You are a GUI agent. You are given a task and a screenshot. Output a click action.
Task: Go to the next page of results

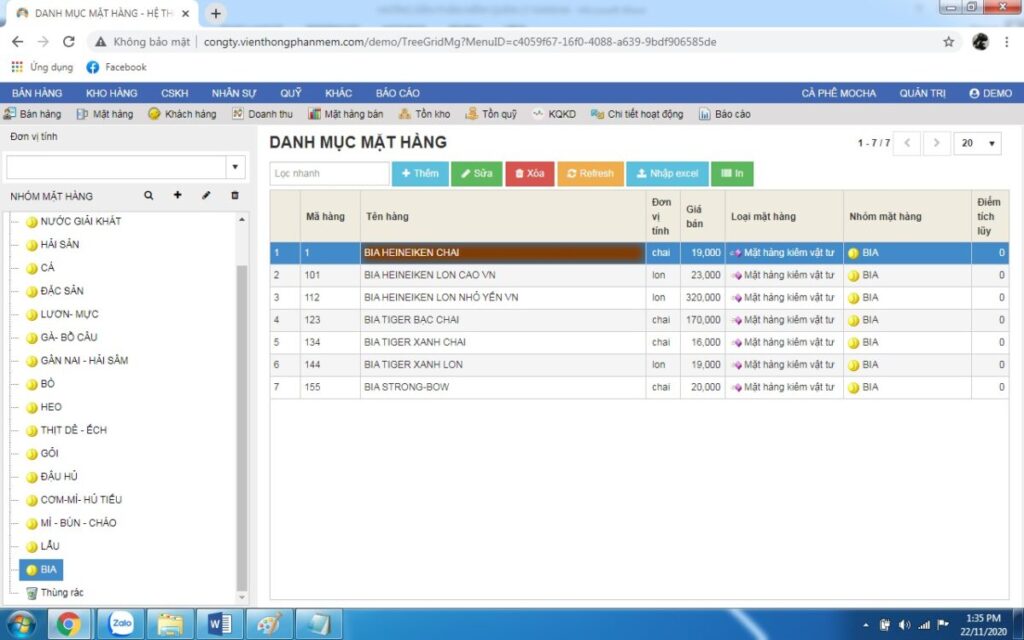(936, 143)
